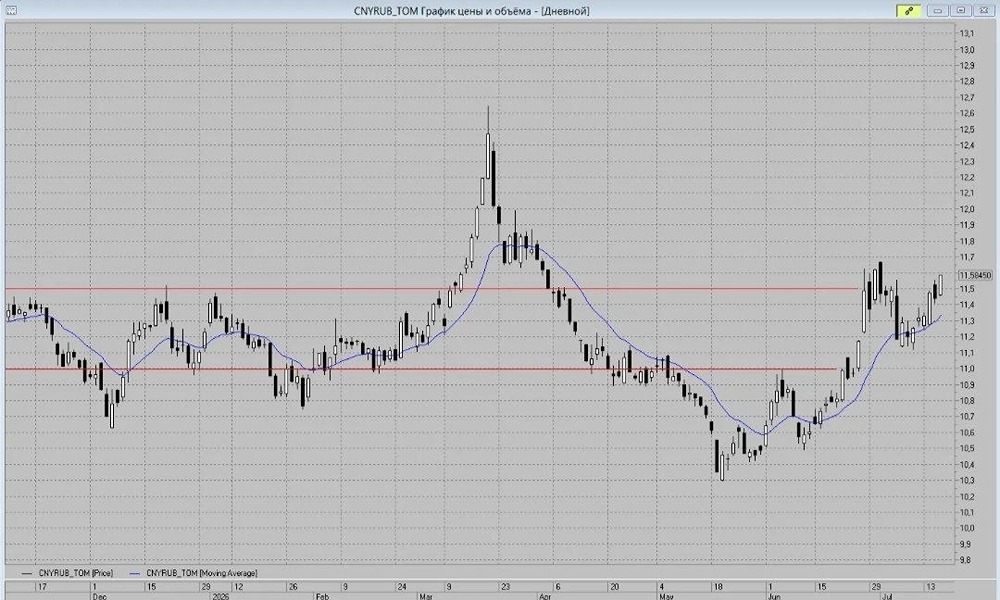Maximize the CNYRUB_TOM chart window

960,10
